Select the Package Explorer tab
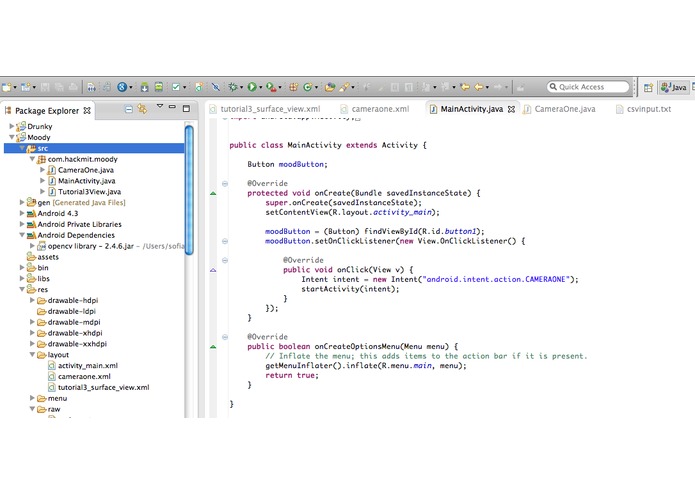The height and width of the screenshot is (494, 695). pos(47,111)
